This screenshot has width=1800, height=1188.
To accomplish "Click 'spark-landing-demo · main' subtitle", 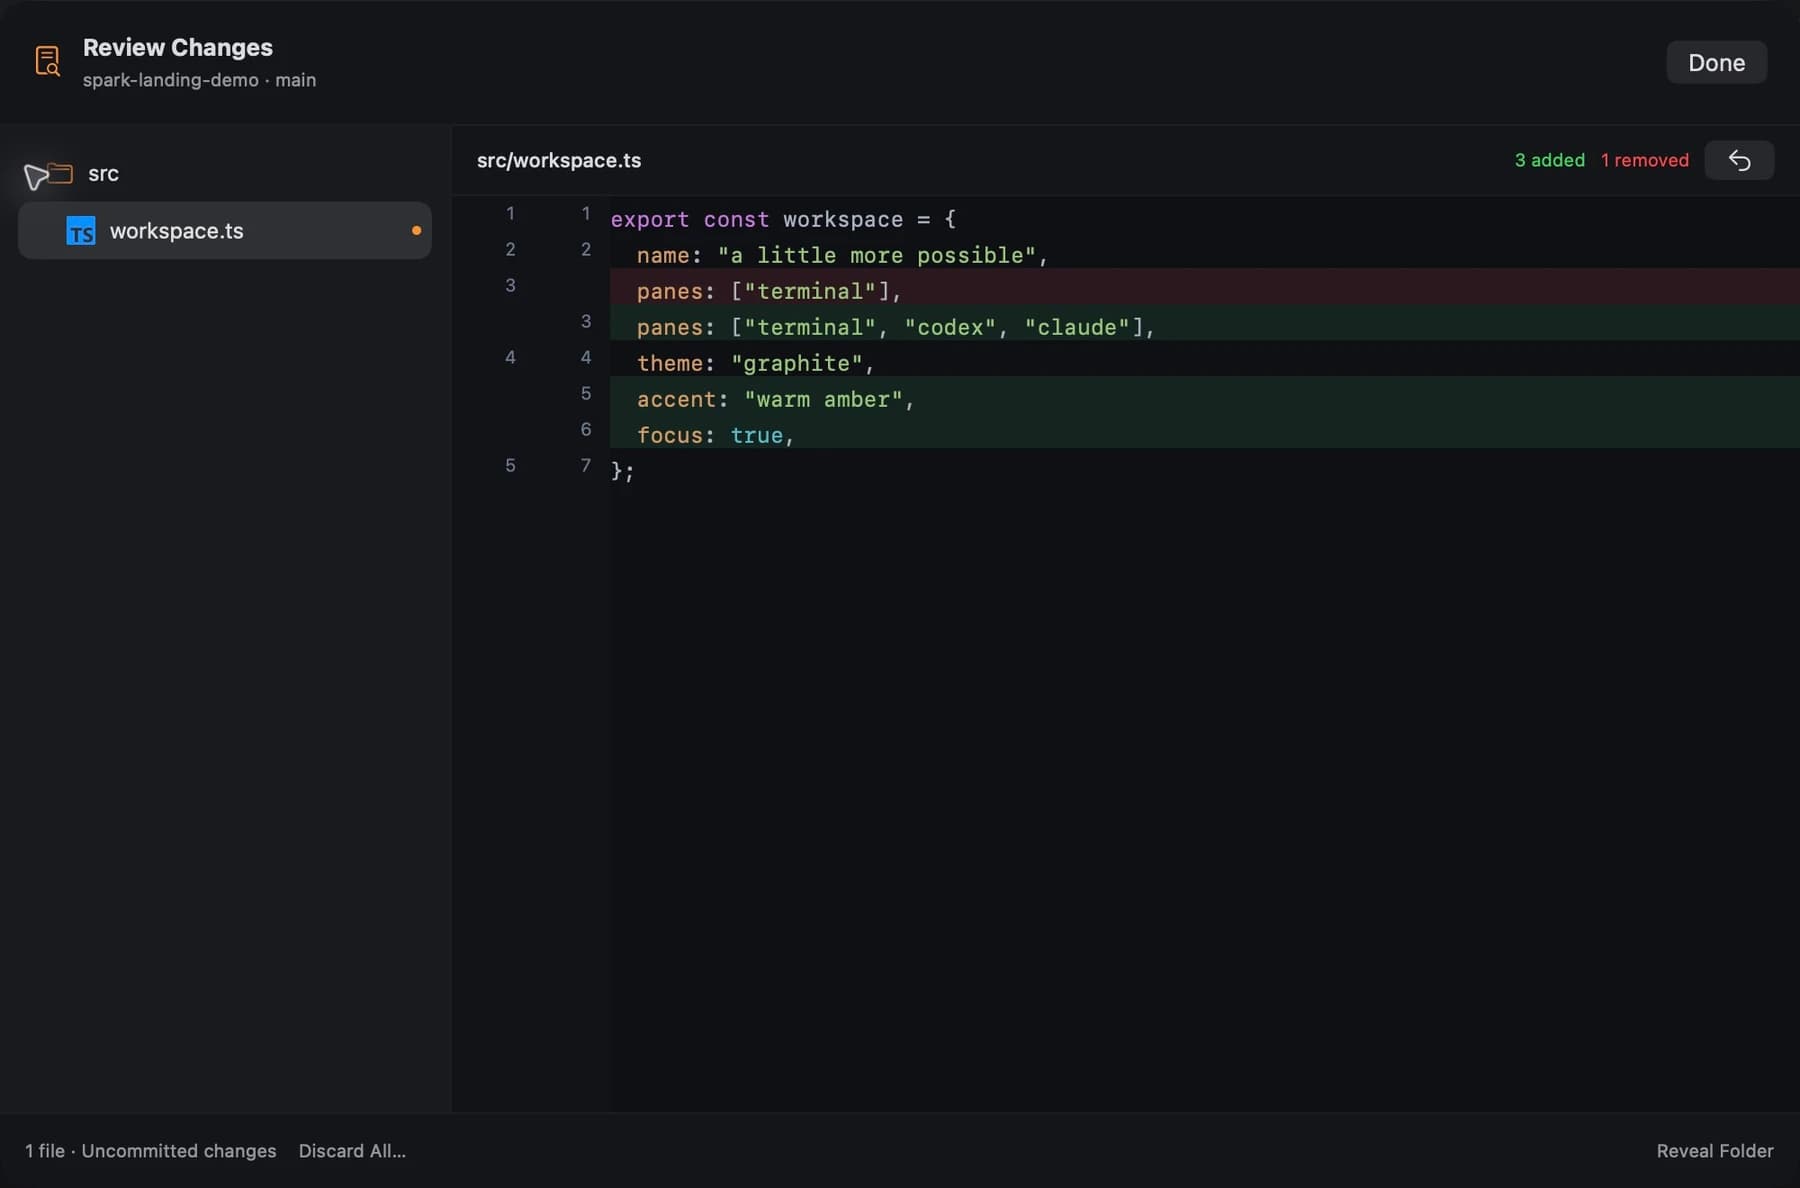I will tap(199, 80).
